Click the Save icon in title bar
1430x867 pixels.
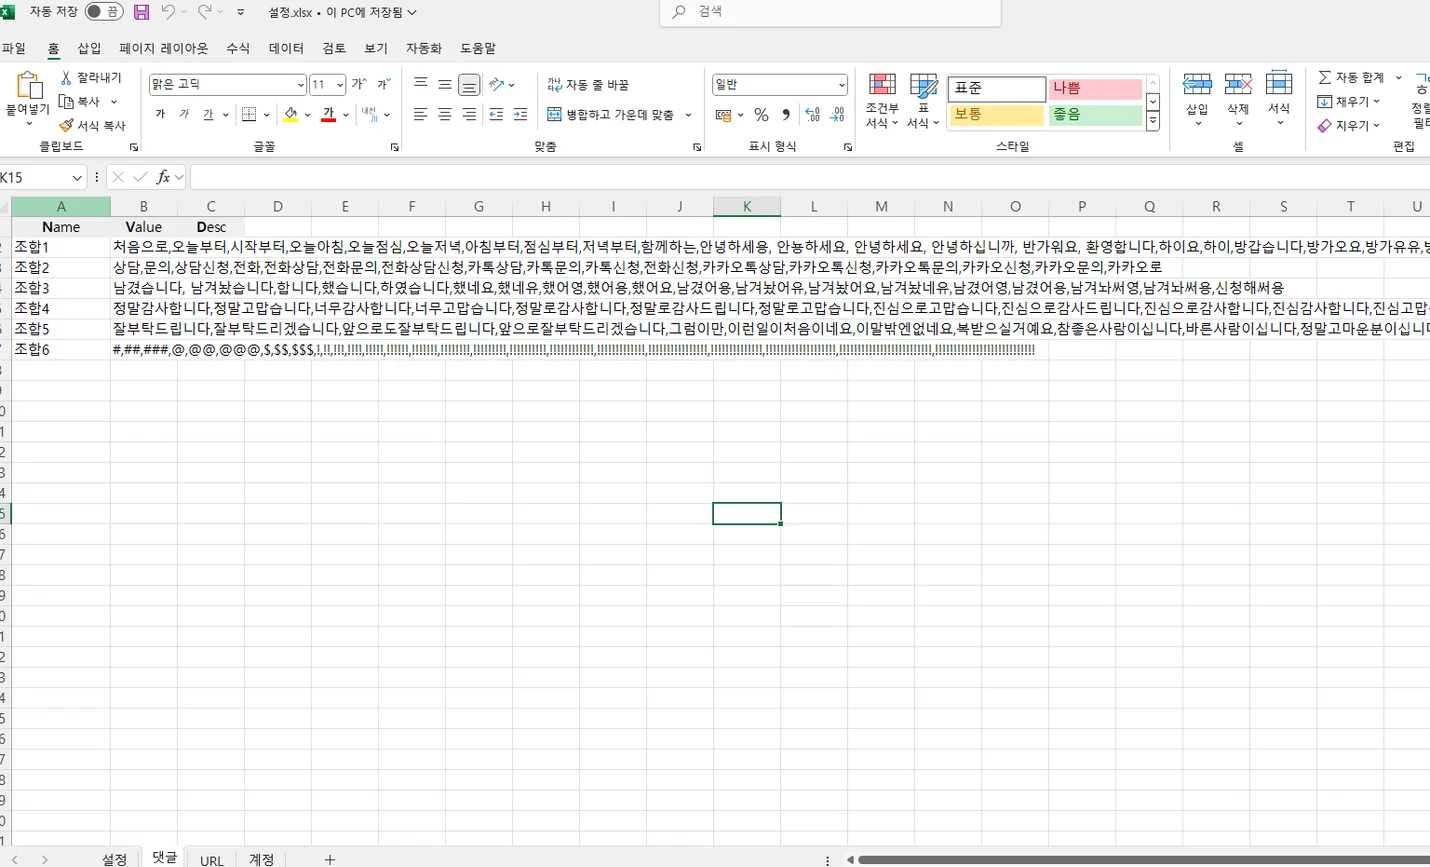tap(141, 13)
